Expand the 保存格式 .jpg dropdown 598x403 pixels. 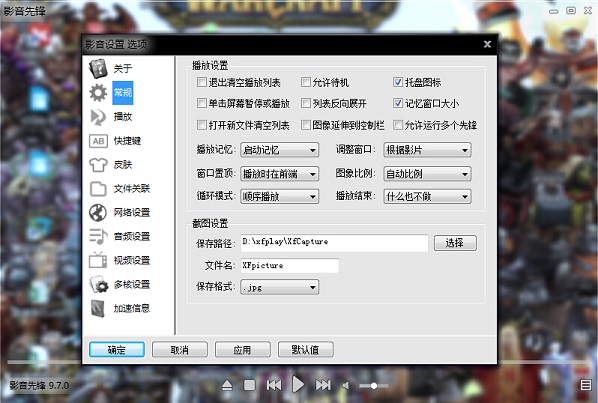(x=280, y=287)
